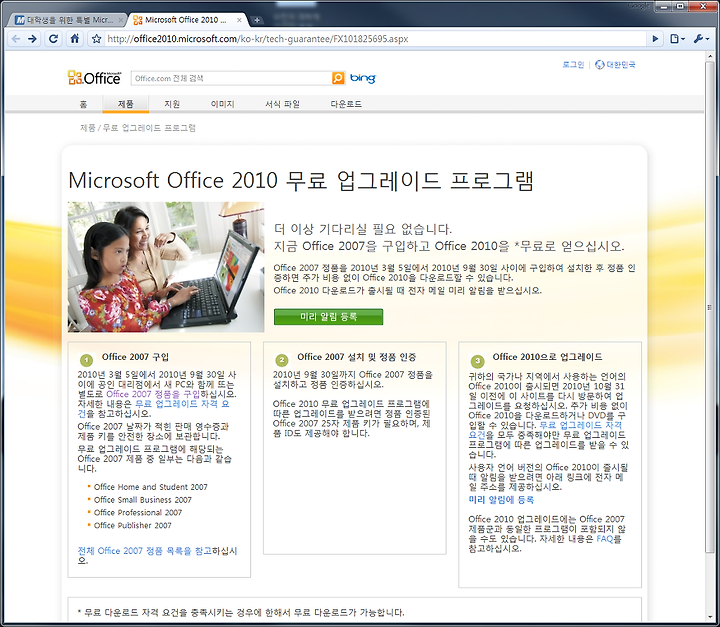Click the laptop family photo
The height and width of the screenshot is (627, 720).
click(x=166, y=267)
